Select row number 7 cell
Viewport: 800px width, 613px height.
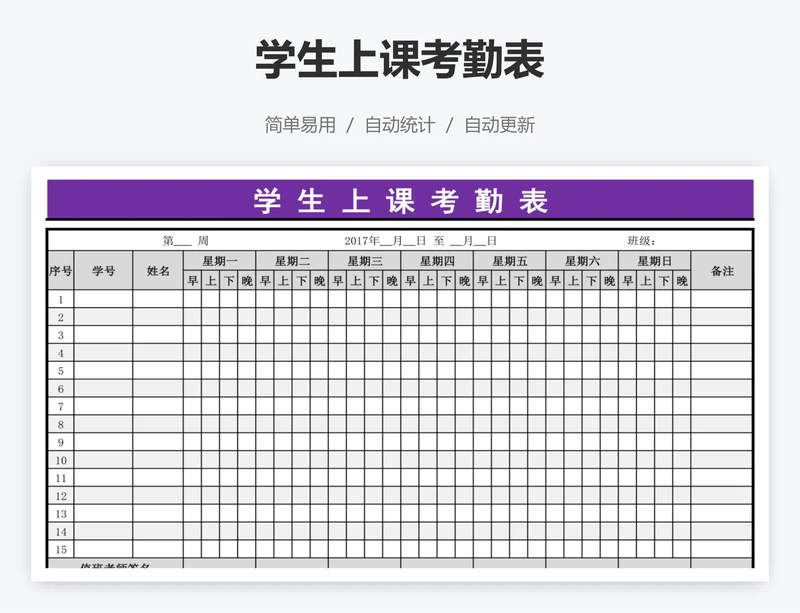point(61,407)
